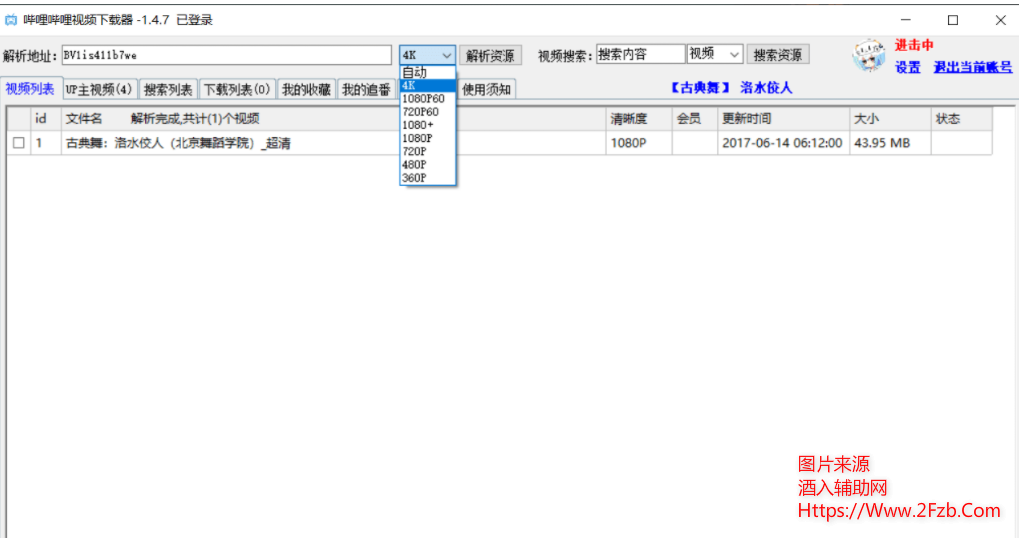Choose 720P60 quality option
Screen dimensions: 1019x538
pyautogui.click(x=420, y=112)
